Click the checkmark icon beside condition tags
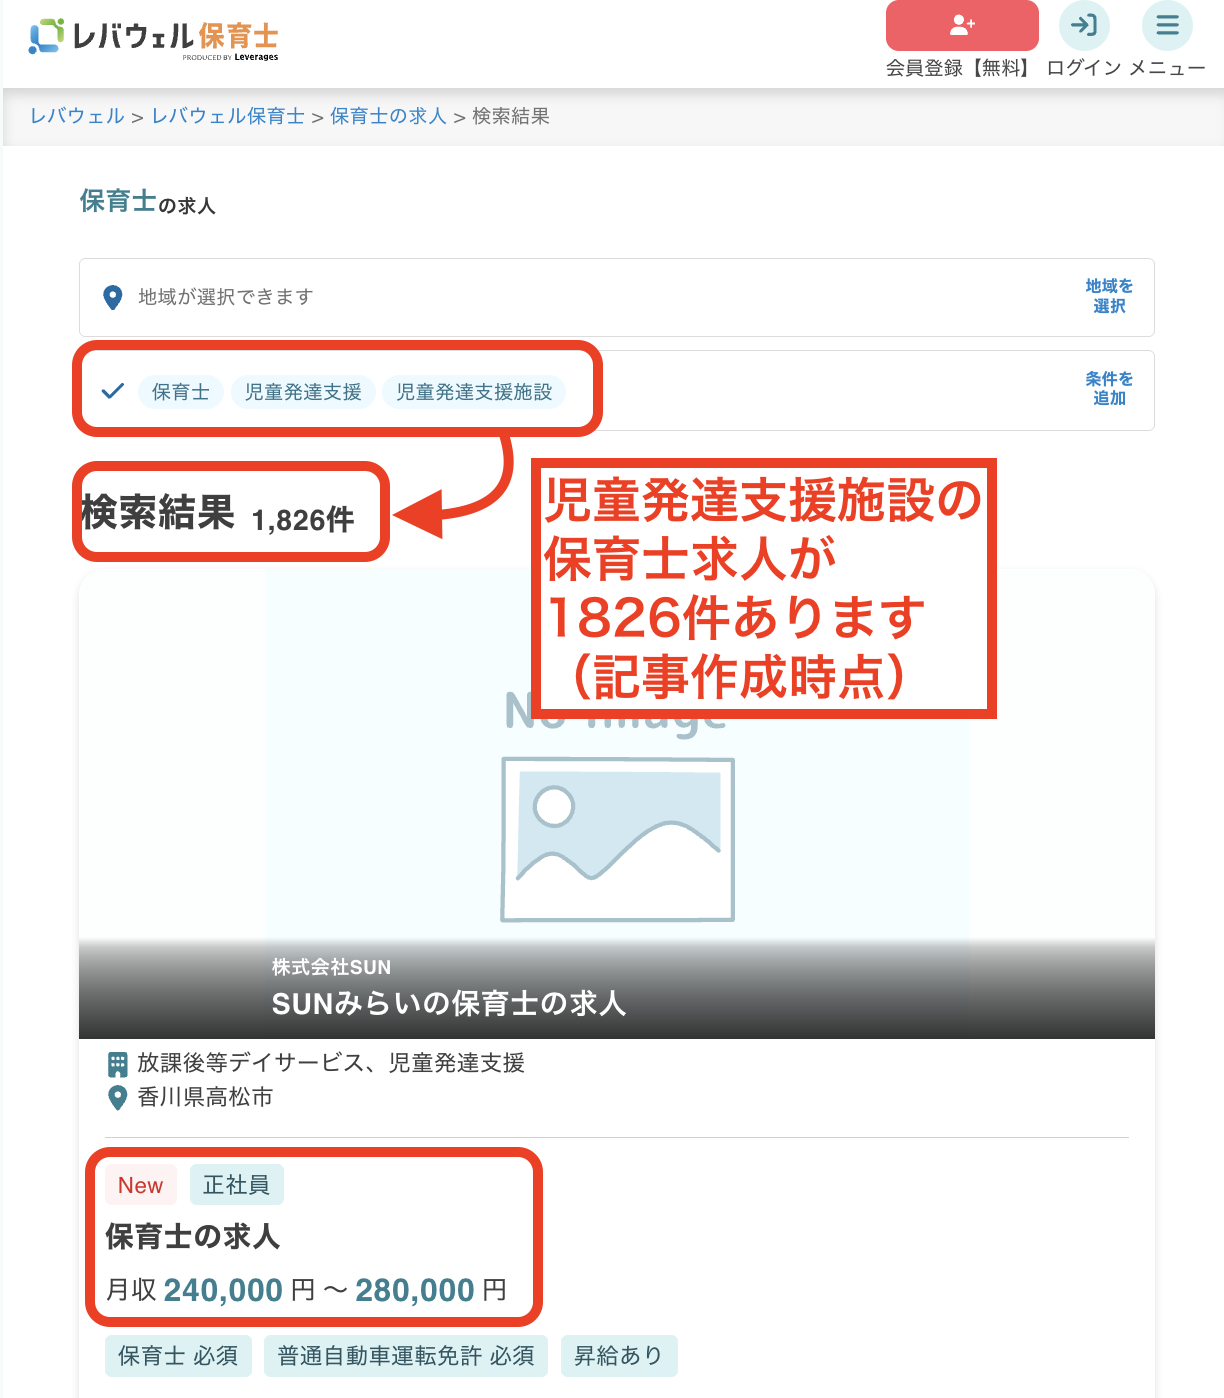This screenshot has height=1398, width=1224. pyautogui.click(x=113, y=391)
